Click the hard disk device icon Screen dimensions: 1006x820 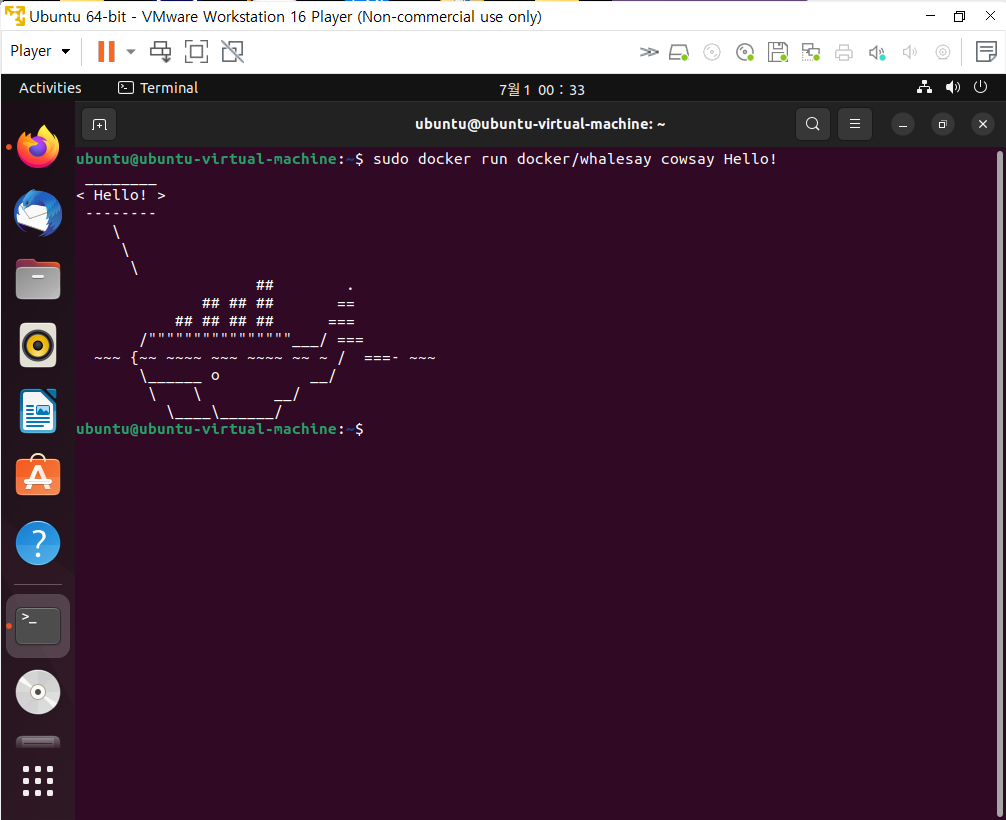(679, 52)
